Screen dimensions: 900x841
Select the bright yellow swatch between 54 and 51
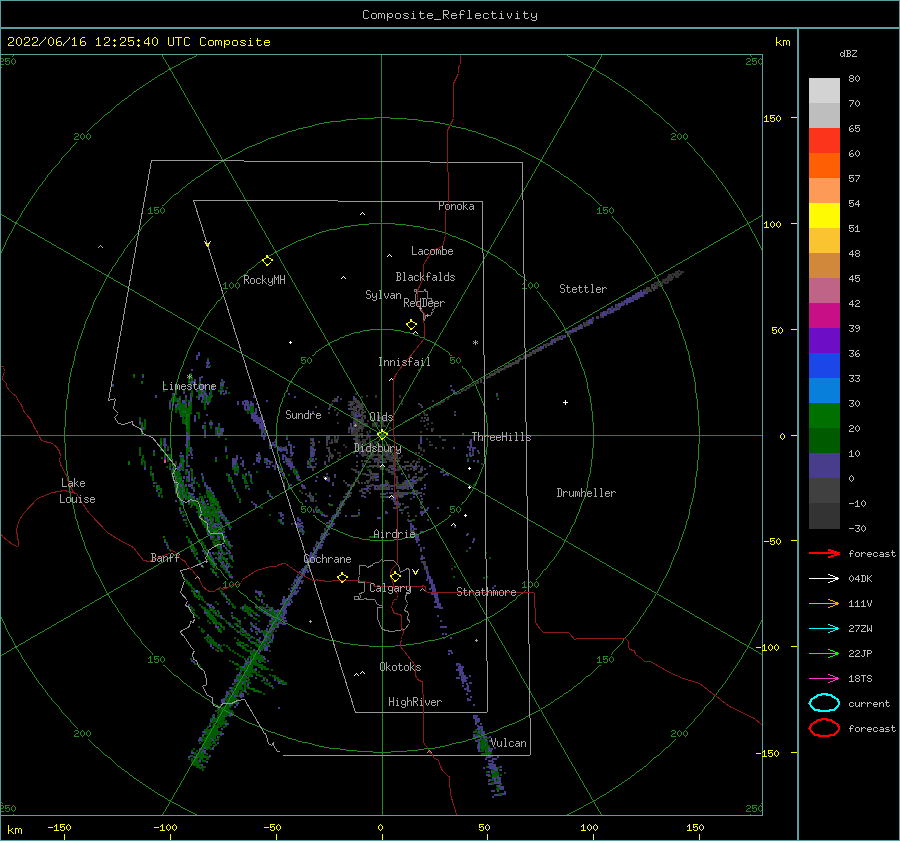tap(824, 215)
